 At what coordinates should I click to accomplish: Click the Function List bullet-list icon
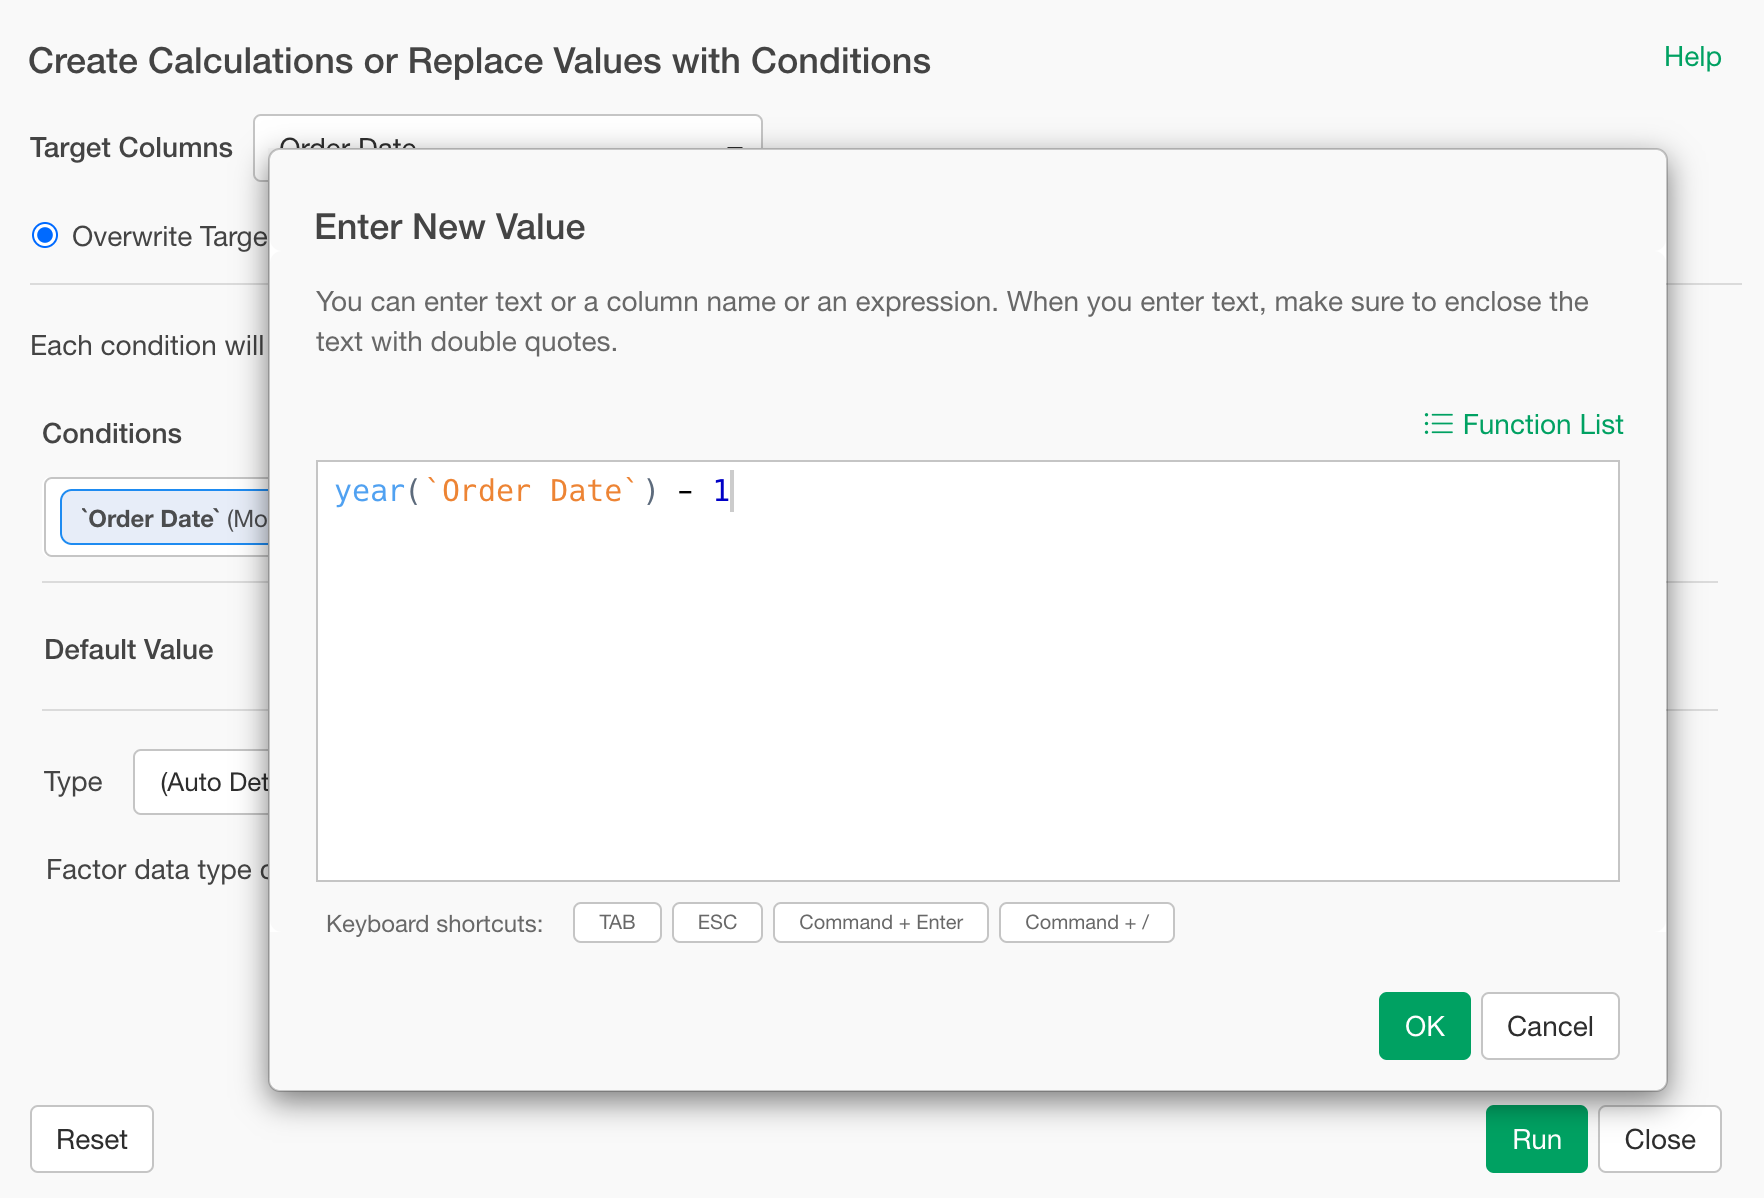(x=1437, y=424)
